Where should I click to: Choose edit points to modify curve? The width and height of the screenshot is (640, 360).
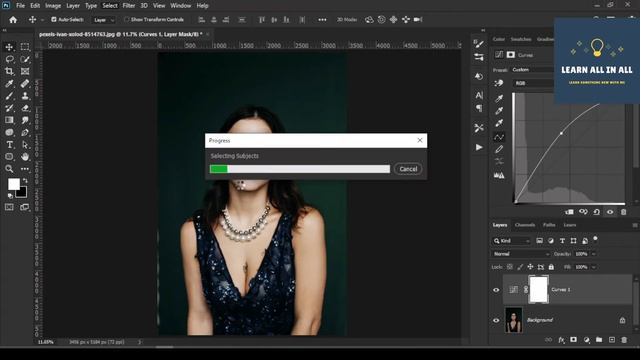click(499, 137)
